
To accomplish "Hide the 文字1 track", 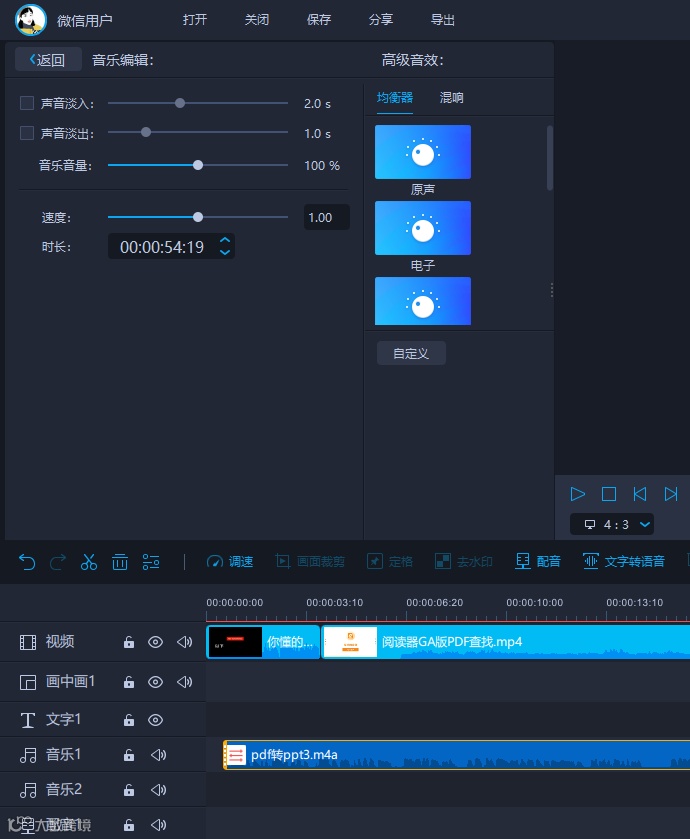I will (x=156, y=720).
